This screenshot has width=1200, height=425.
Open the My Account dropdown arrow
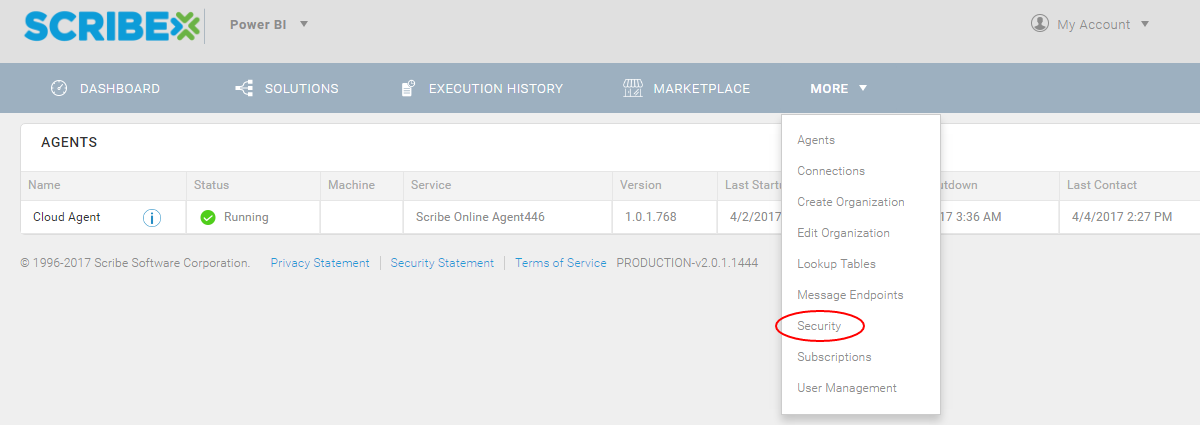[x=1145, y=24]
